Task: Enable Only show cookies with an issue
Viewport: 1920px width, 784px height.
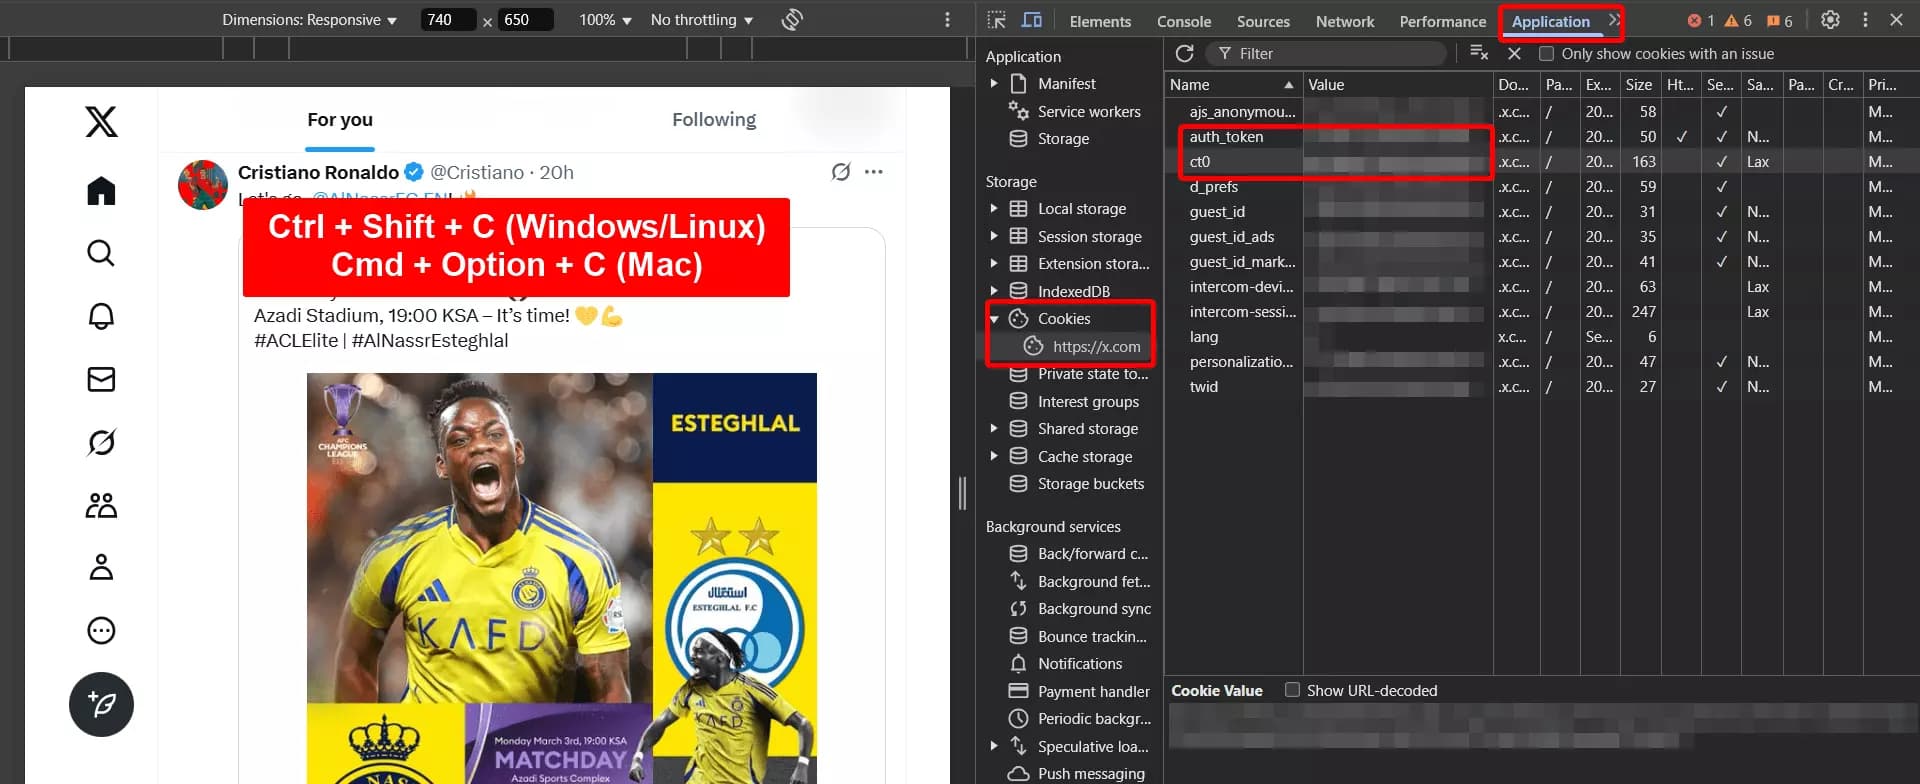Action: pos(1546,54)
